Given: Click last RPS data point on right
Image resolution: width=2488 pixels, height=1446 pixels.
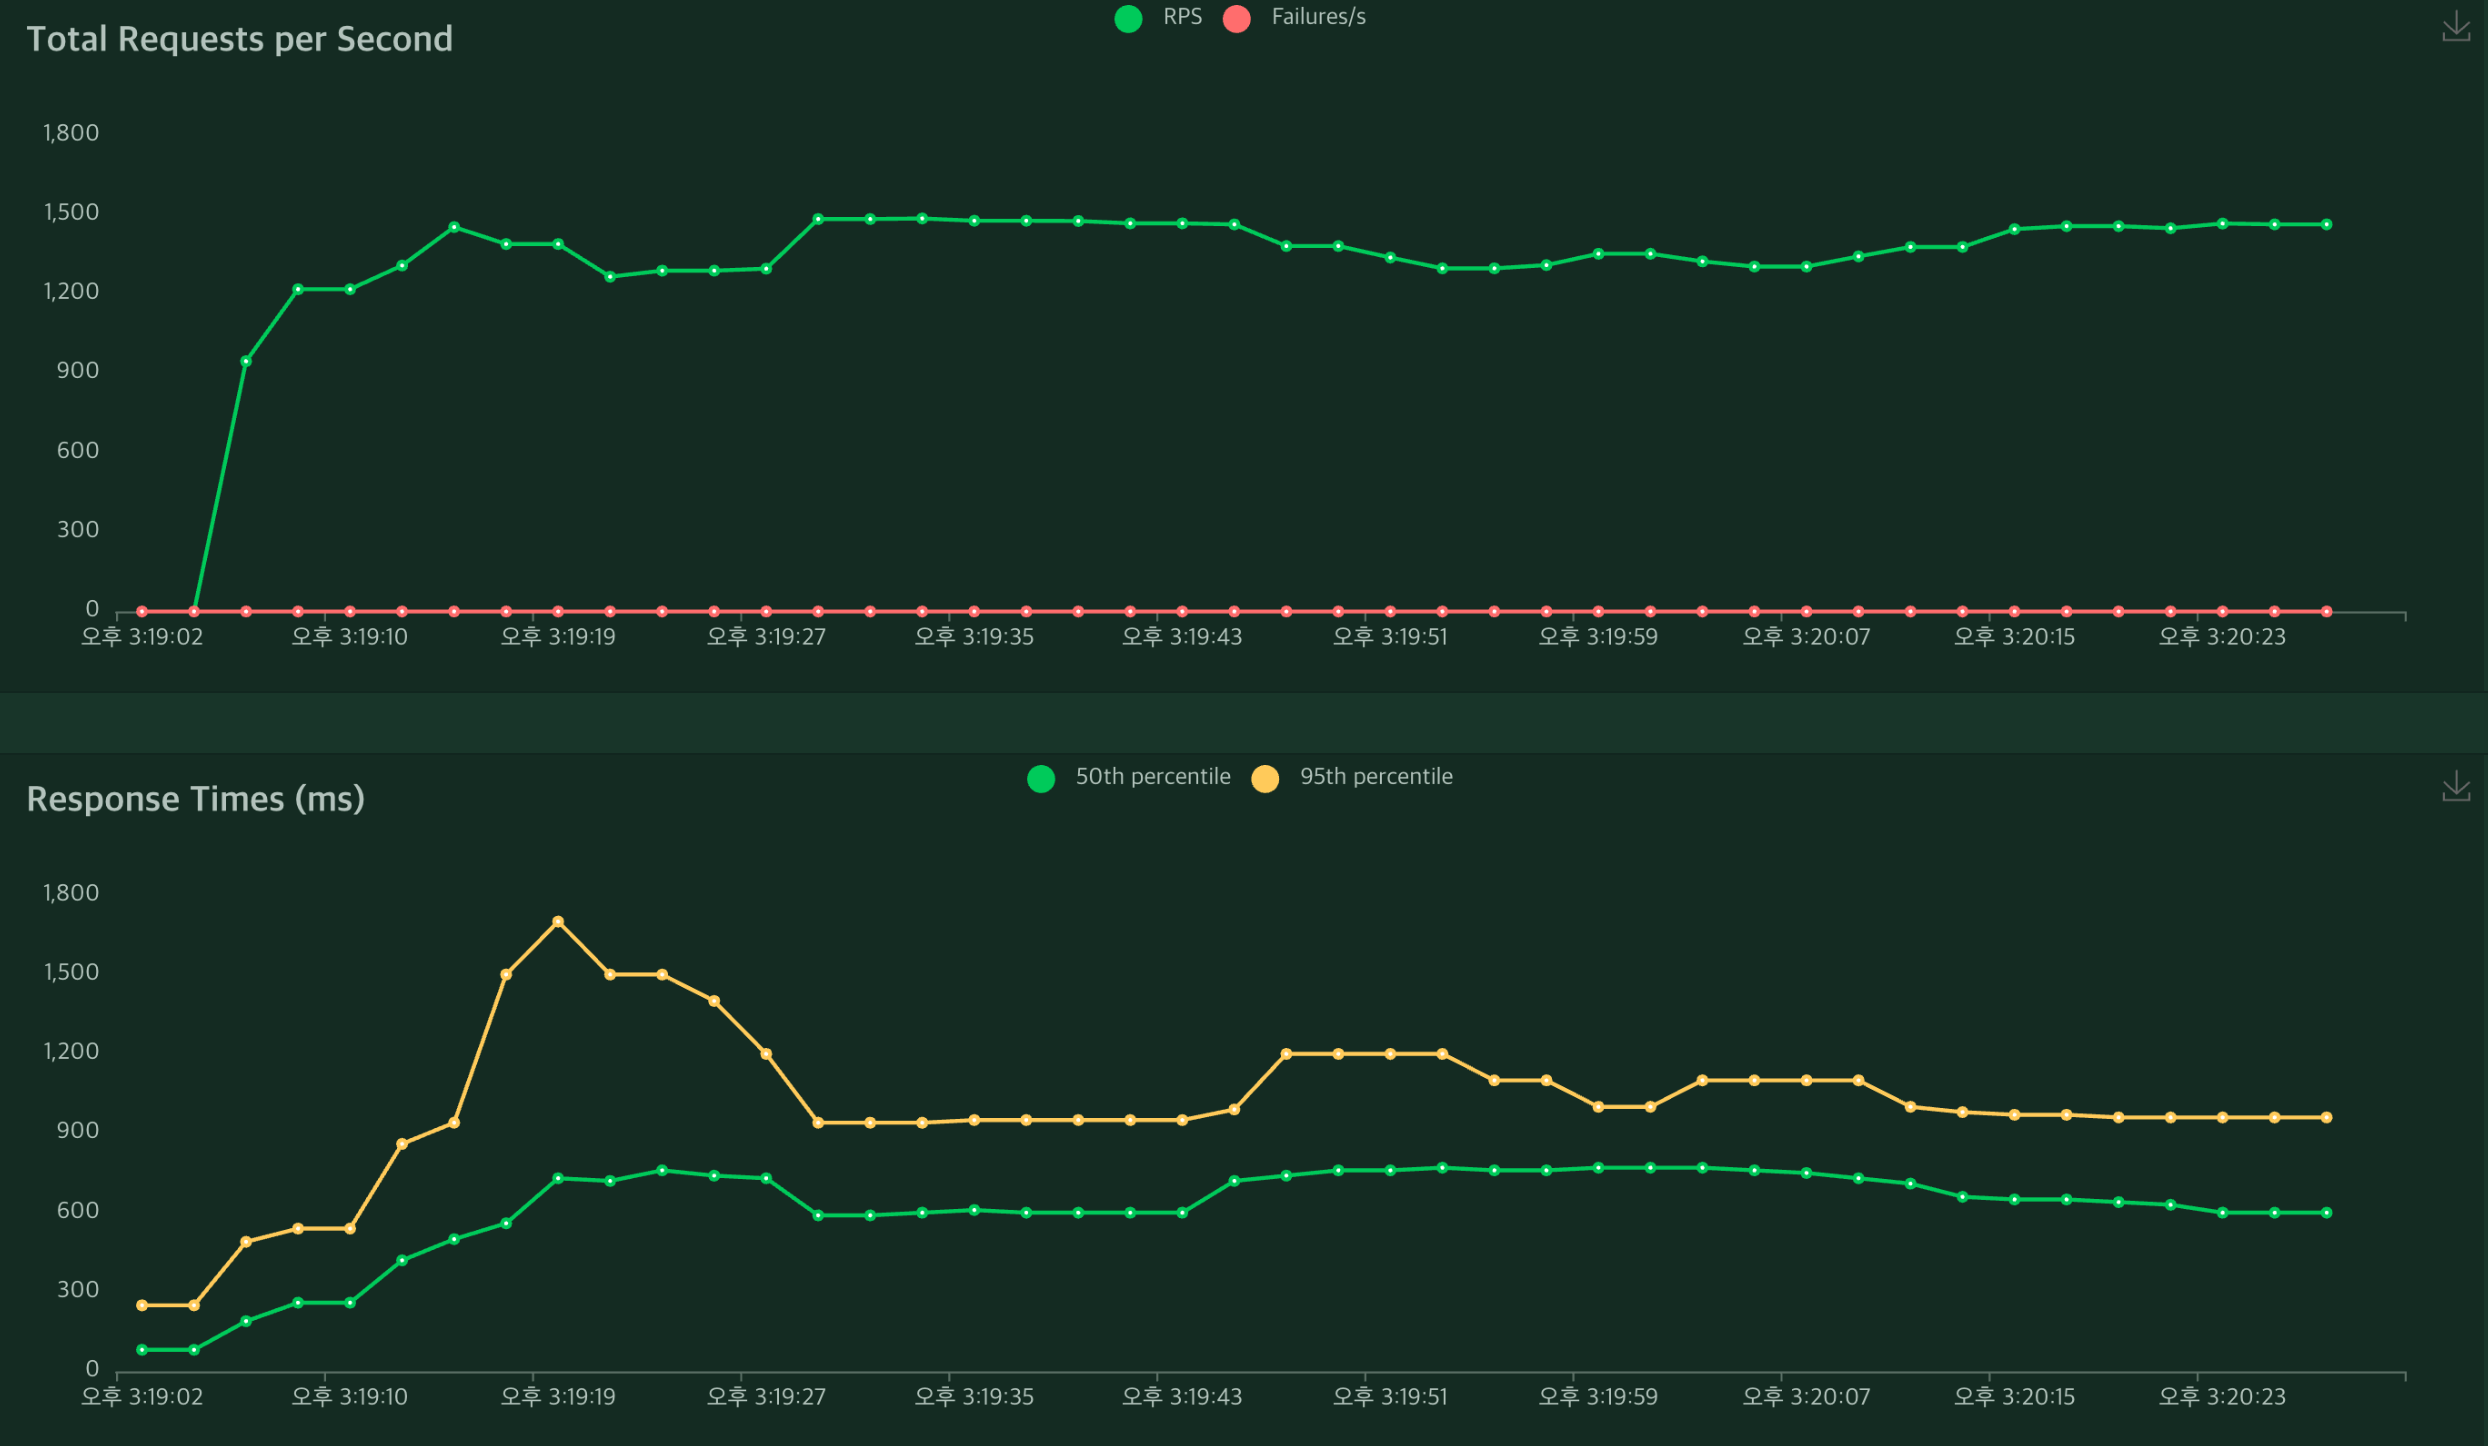Looking at the screenshot, I should point(2326,225).
